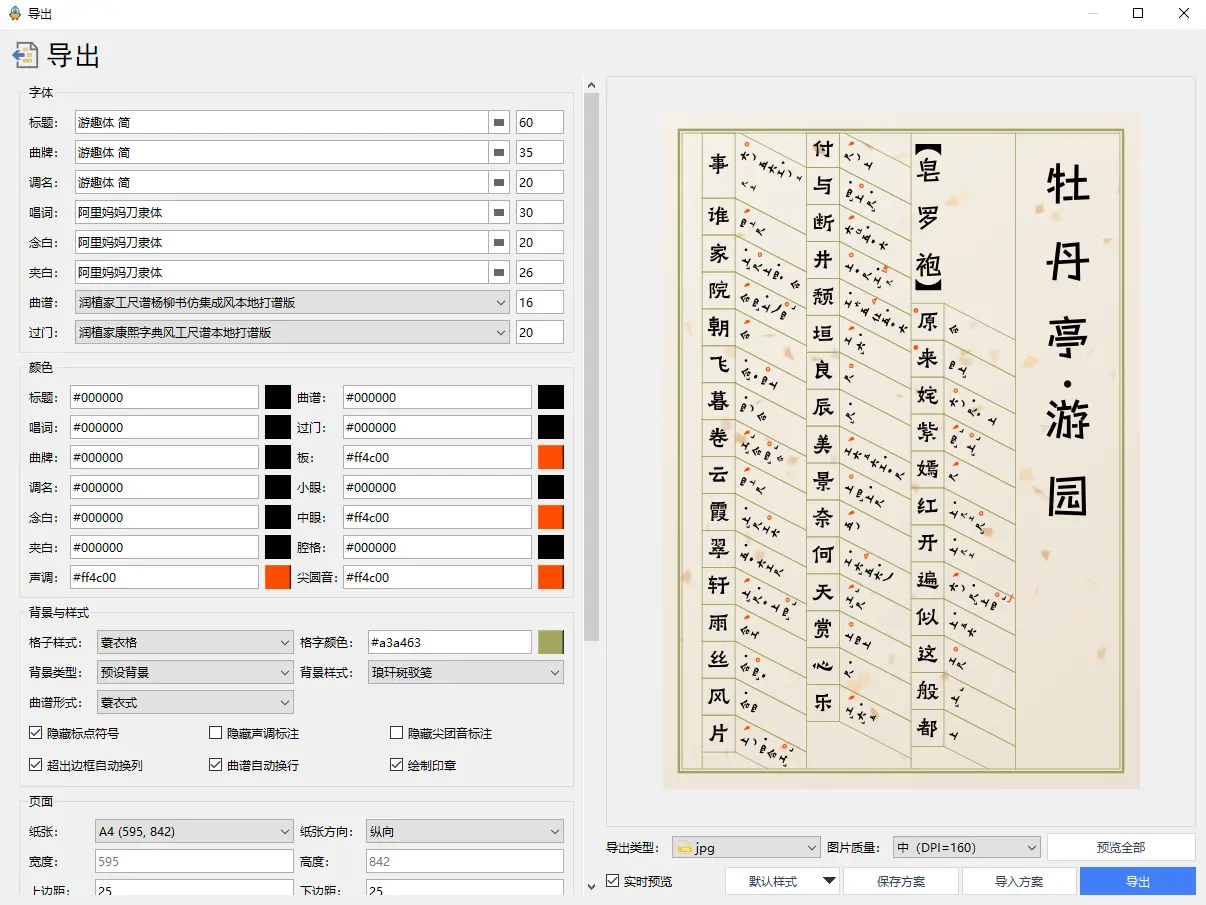This screenshot has width=1206, height=905.
Task: Expand the 格子样式 dropdown
Action: tap(195, 643)
